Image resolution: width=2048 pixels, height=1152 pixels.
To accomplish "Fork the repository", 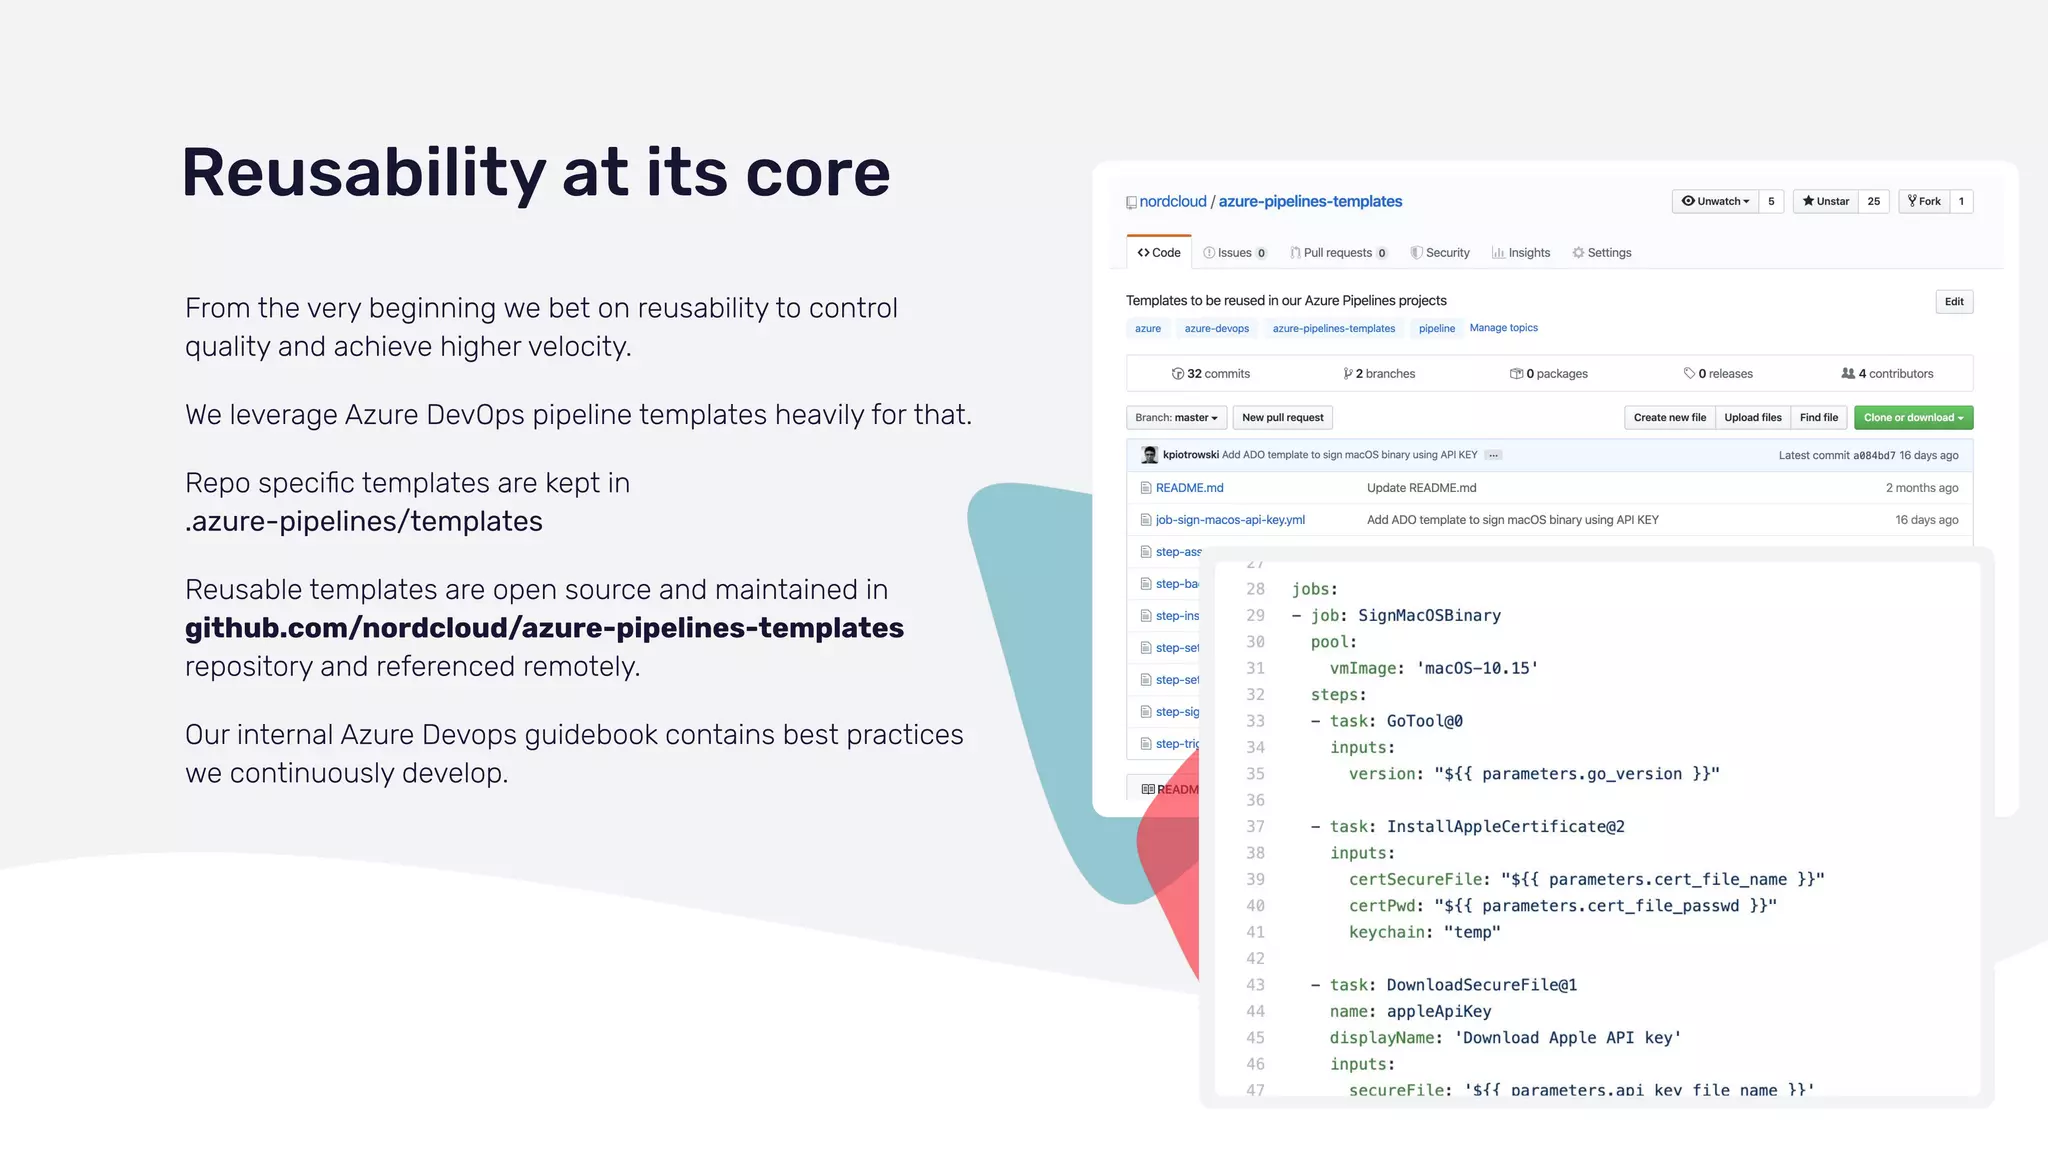I will (x=1924, y=201).
